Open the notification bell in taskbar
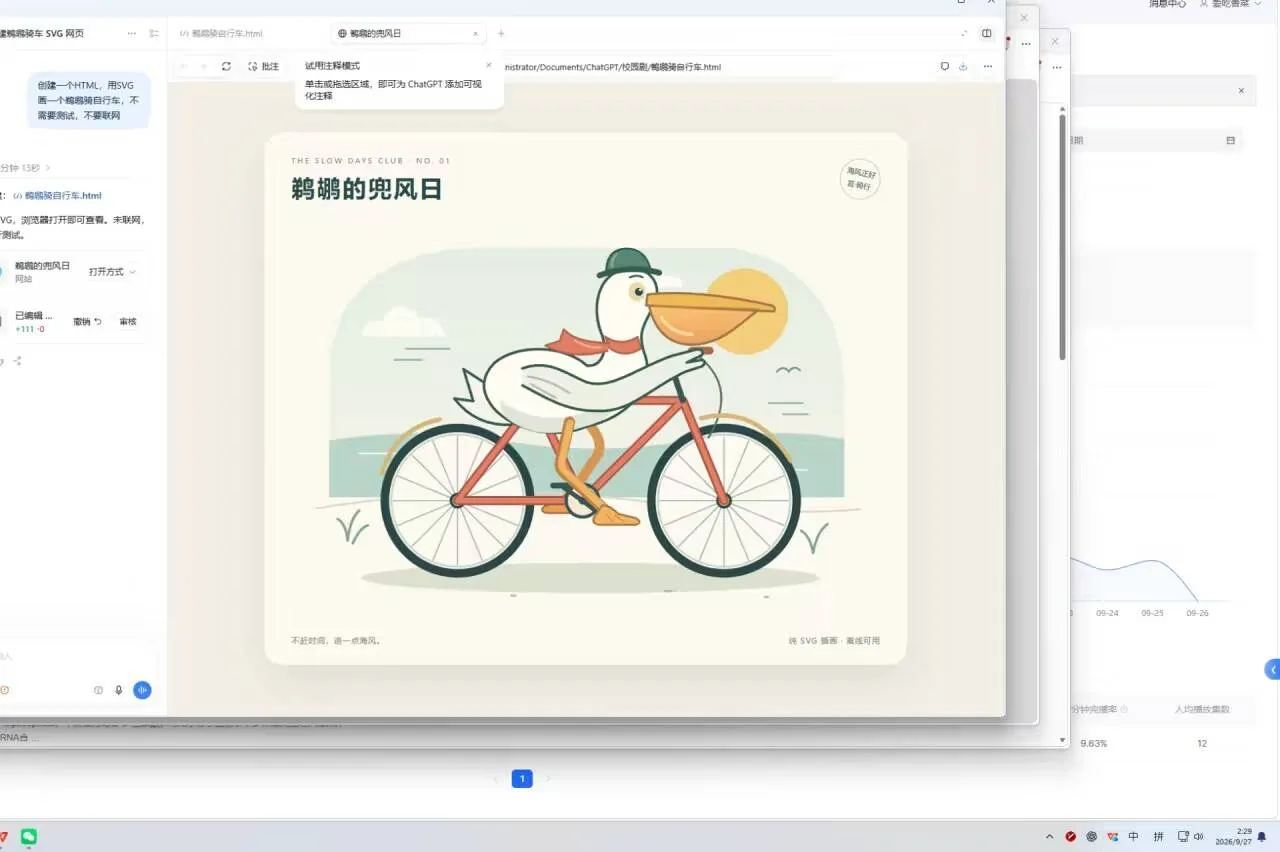The height and width of the screenshot is (852, 1280). click(1262, 837)
